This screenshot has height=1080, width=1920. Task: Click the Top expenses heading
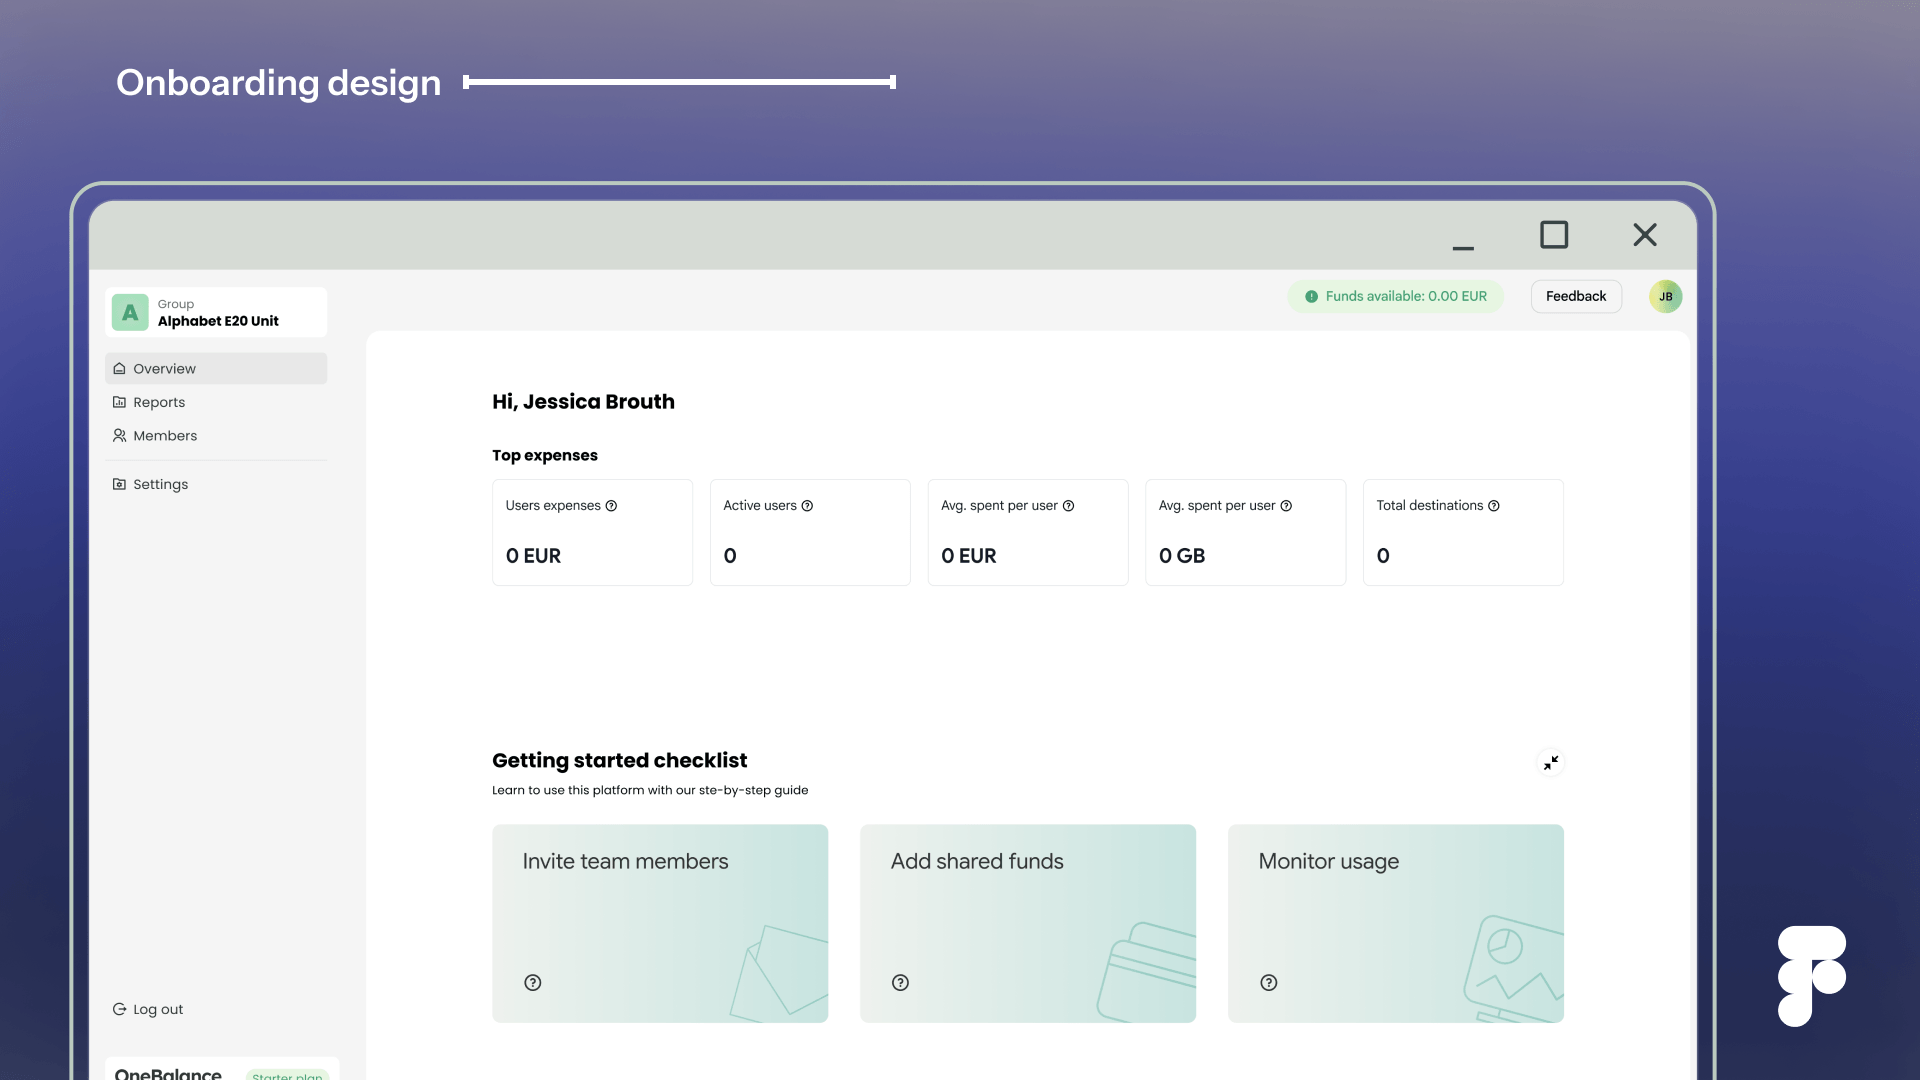pyautogui.click(x=545, y=455)
